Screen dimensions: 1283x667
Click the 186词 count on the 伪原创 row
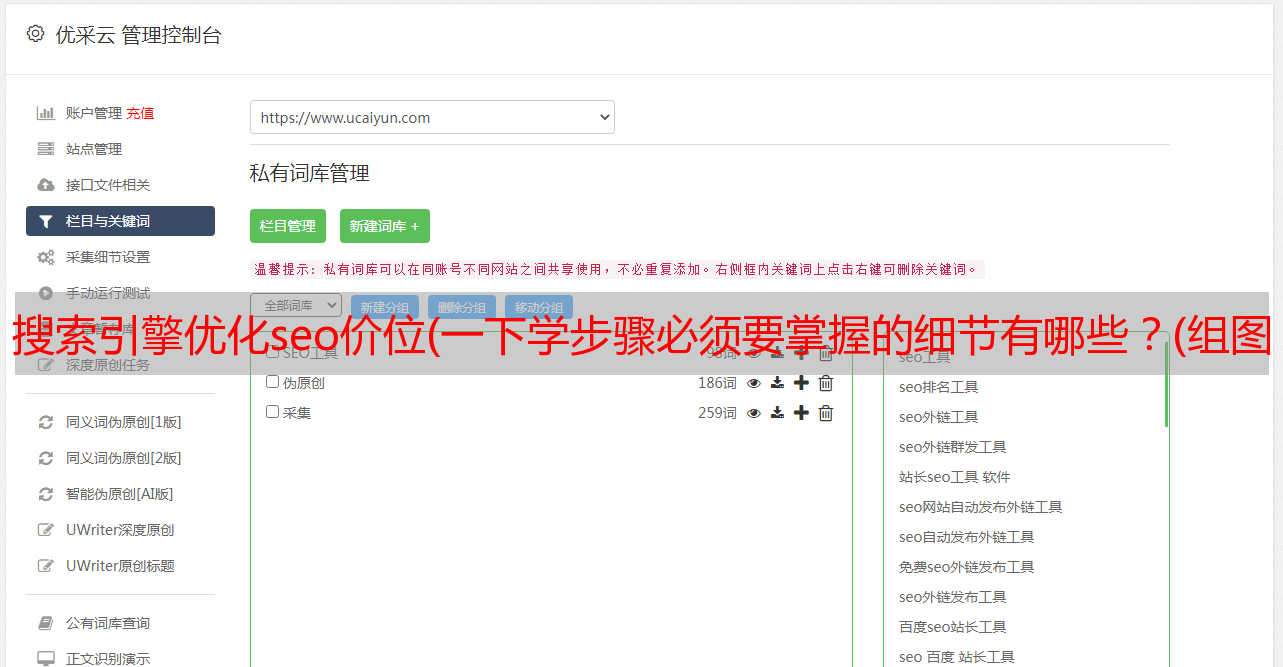(x=717, y=383)
